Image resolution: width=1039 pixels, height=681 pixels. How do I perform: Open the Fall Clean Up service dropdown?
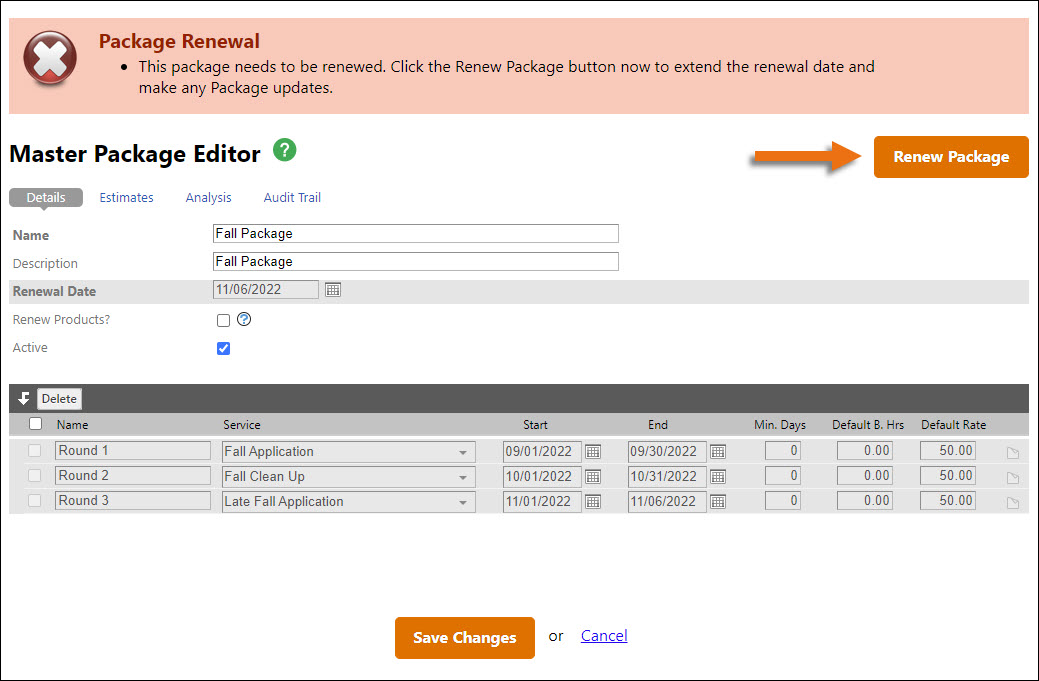(x=464, y=476)
